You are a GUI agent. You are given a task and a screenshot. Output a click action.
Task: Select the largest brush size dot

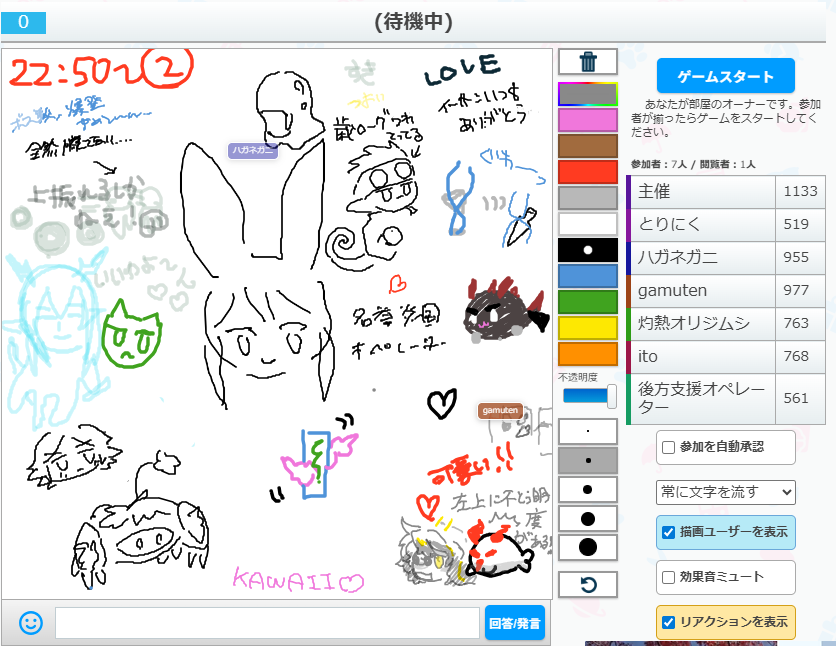pos(587,547)
